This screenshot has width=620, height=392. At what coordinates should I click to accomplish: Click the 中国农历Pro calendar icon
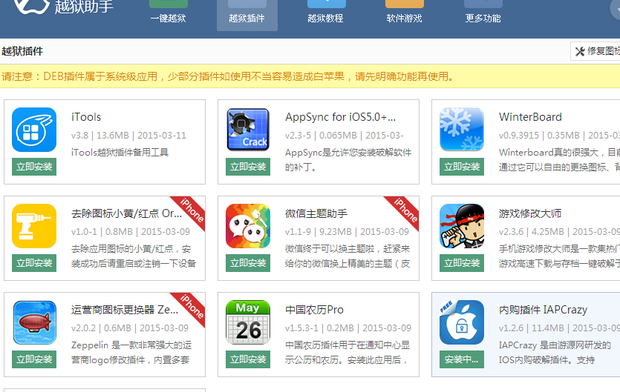click(x=248, y=322)
